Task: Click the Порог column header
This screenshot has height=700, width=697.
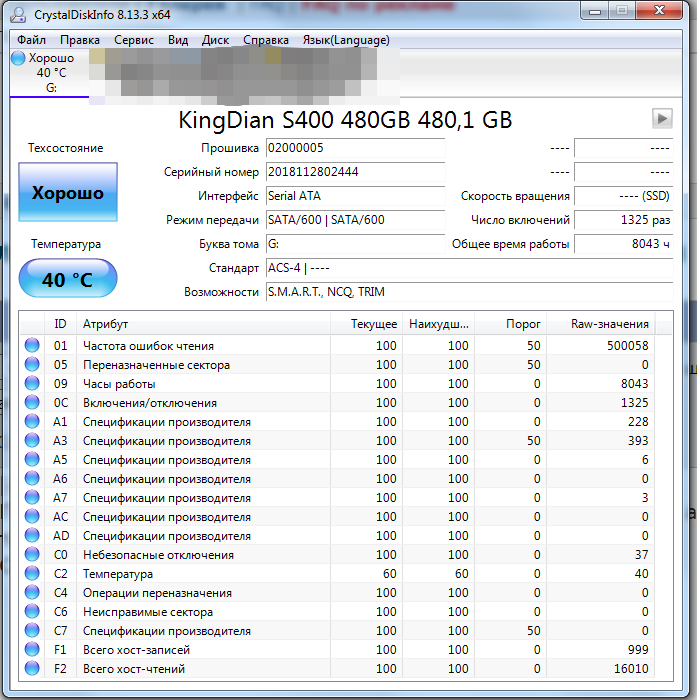Action: pos(511,324)
